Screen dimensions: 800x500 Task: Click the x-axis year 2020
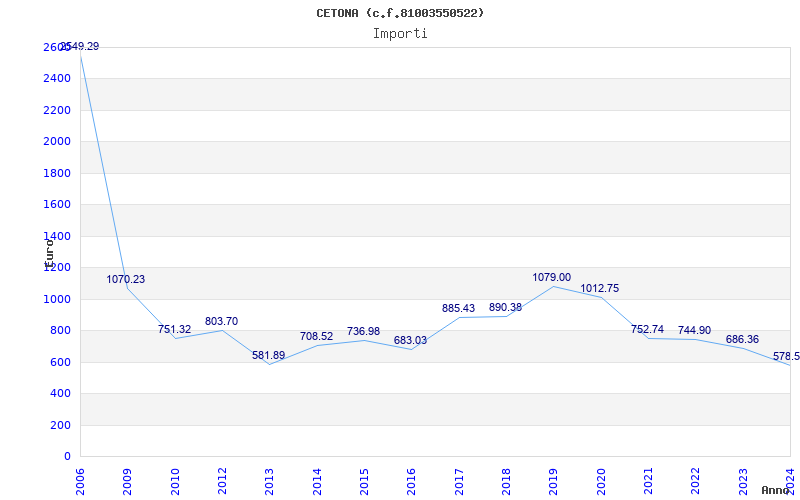(x=601, y=481)
